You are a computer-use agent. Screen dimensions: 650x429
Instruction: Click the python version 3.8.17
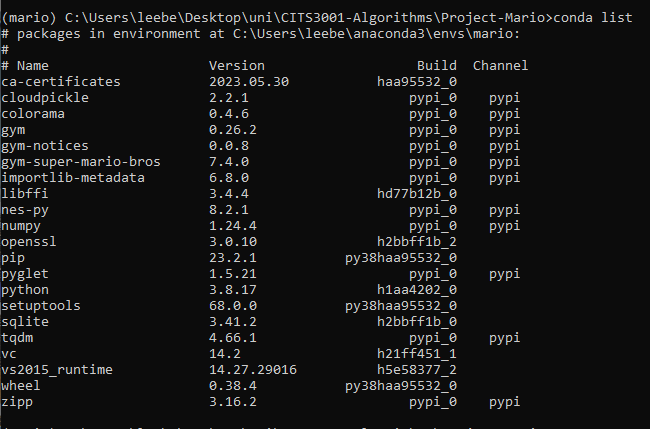pyautogui.click(x=233, y=290)
